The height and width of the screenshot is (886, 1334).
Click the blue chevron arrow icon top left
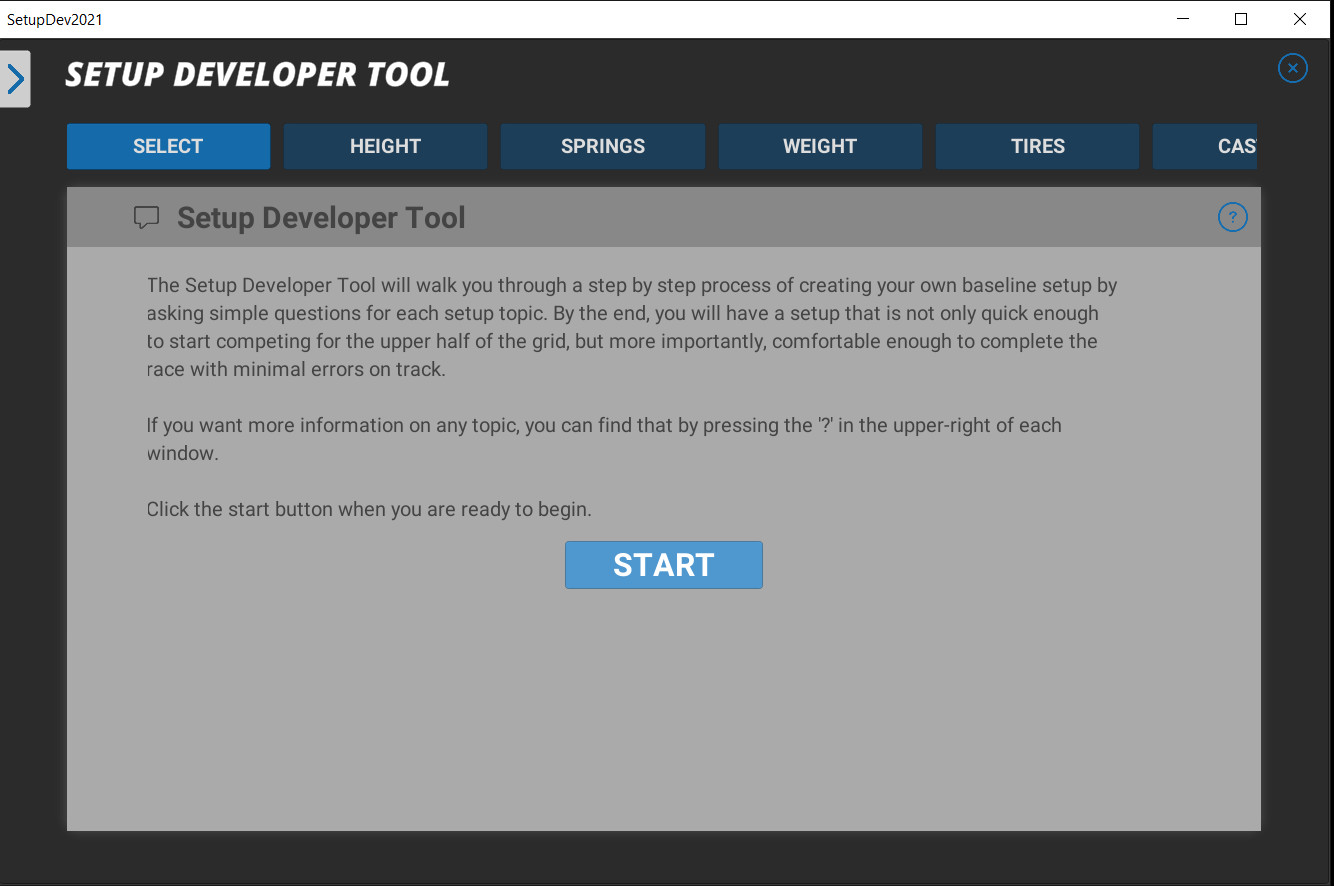coord(15,77)
